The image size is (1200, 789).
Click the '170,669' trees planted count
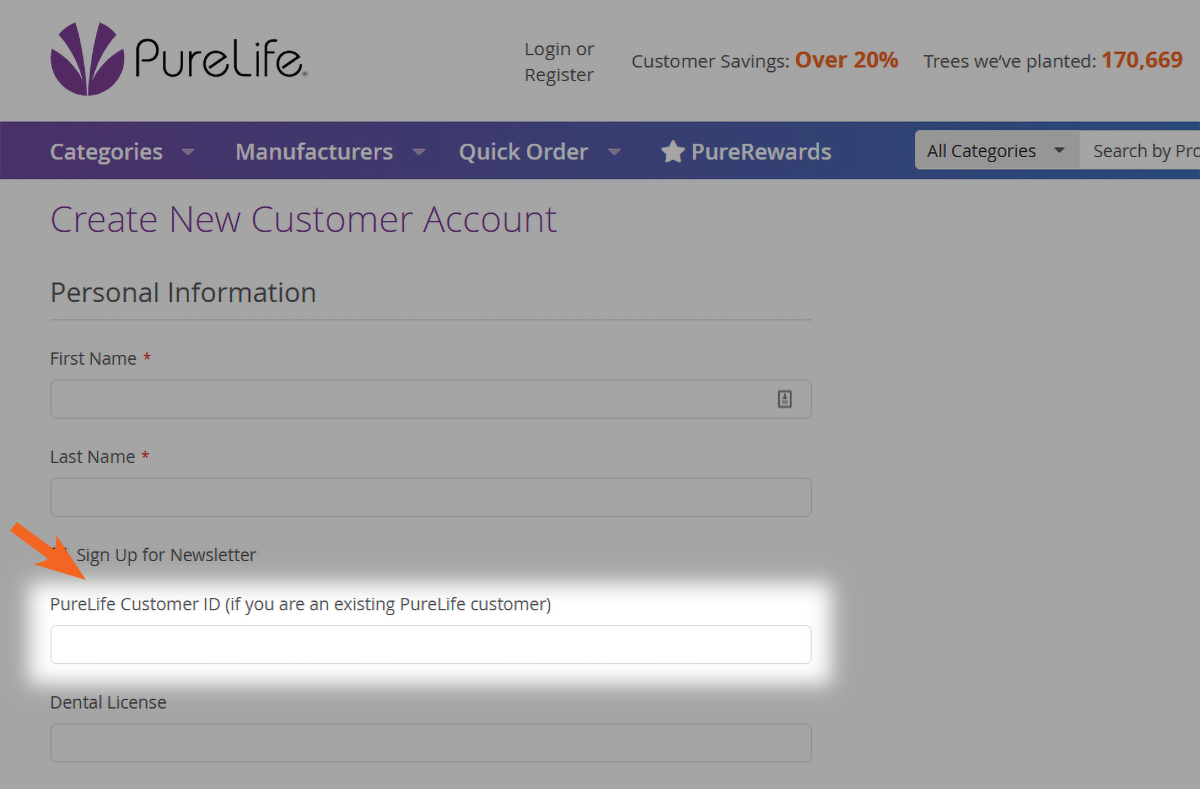click(x=1142, y=61)
